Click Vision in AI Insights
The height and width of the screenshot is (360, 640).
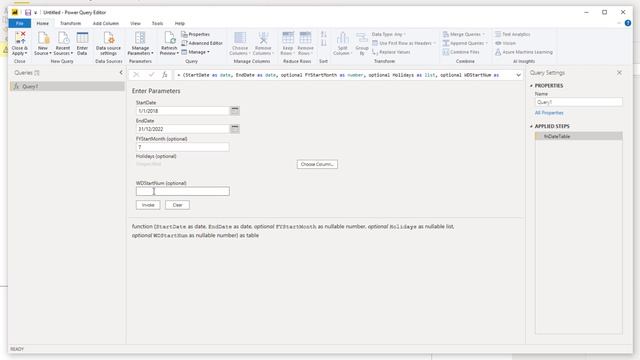pyautogui.click(x=505, y=43)
